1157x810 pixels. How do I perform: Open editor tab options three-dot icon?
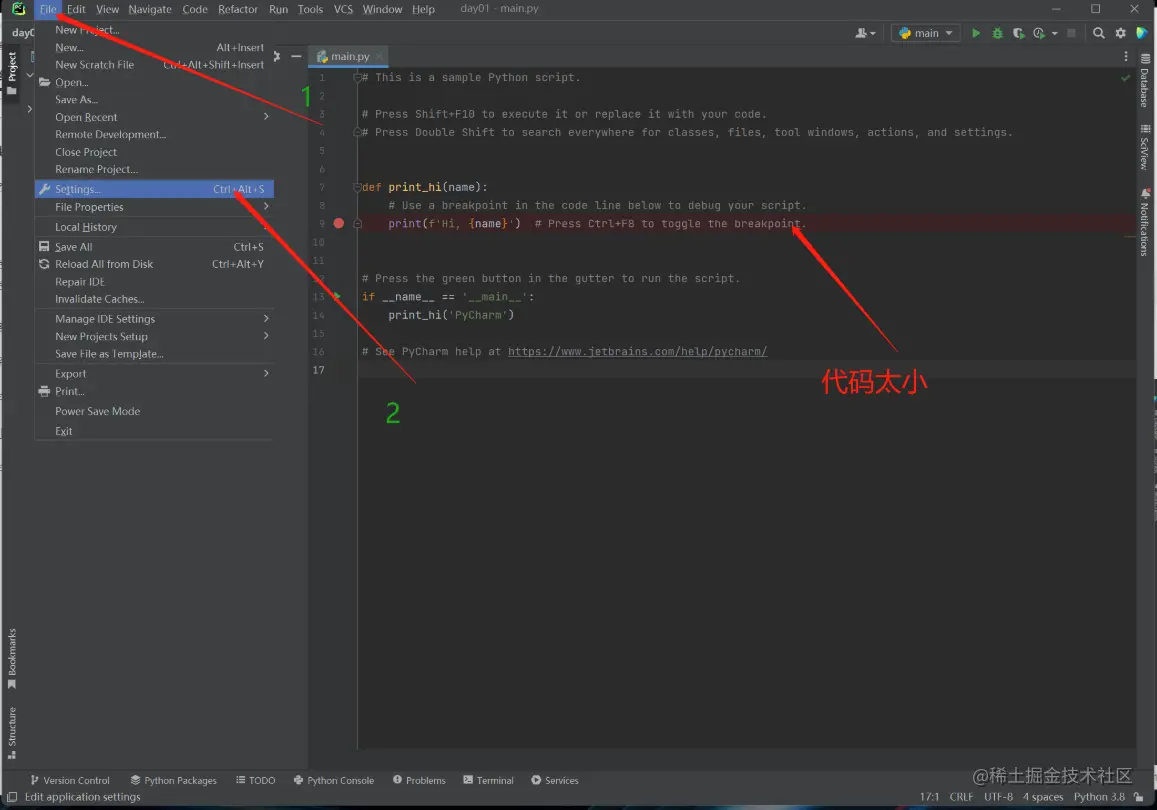[x=1125, y=56]
